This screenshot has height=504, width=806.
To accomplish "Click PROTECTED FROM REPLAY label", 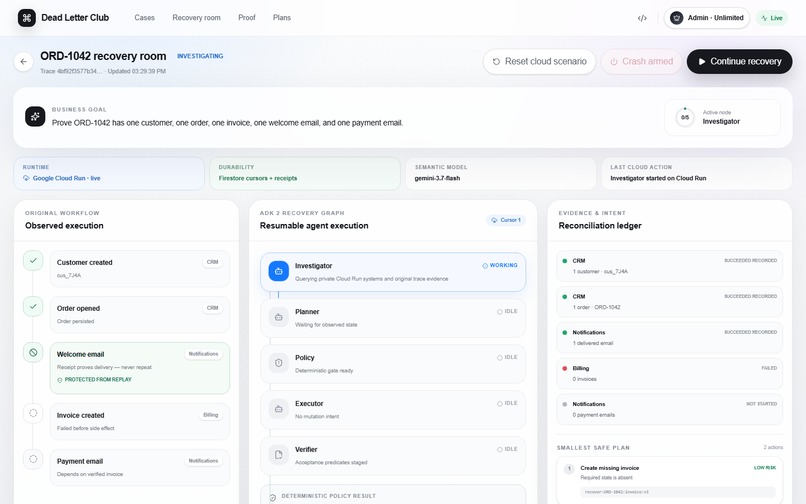I will (98, 380).
